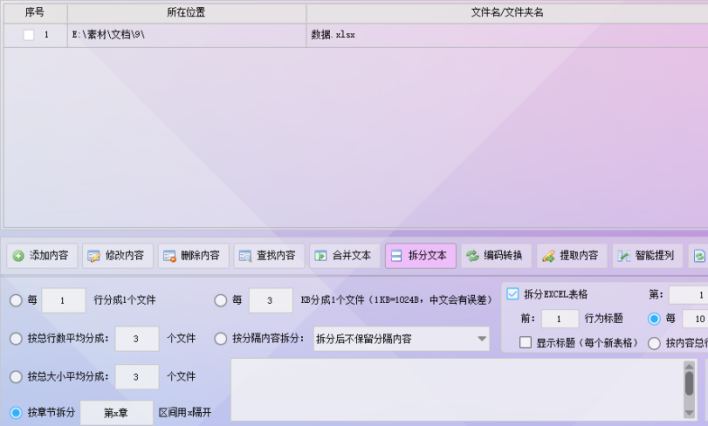Image resolution: width=708 pixels, height=426 pixels.
Task: Open the 拆分后不保留分隔内容 dropdown
Action: [x=401, y=339]
